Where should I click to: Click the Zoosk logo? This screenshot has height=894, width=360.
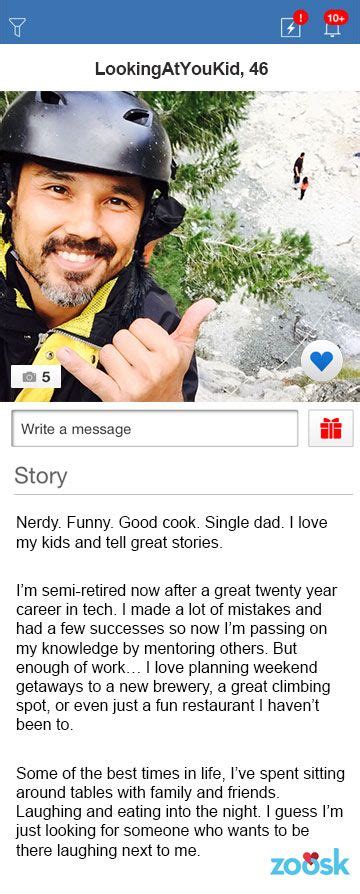310,863
